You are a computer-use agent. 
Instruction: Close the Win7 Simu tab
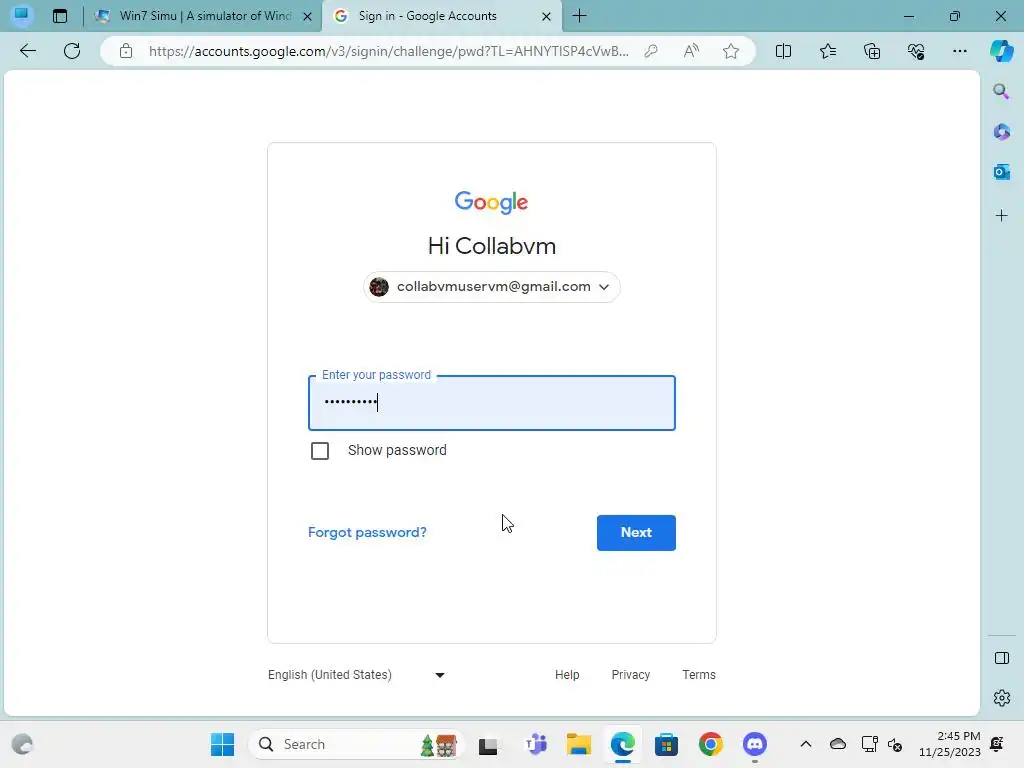pos(307,16)
